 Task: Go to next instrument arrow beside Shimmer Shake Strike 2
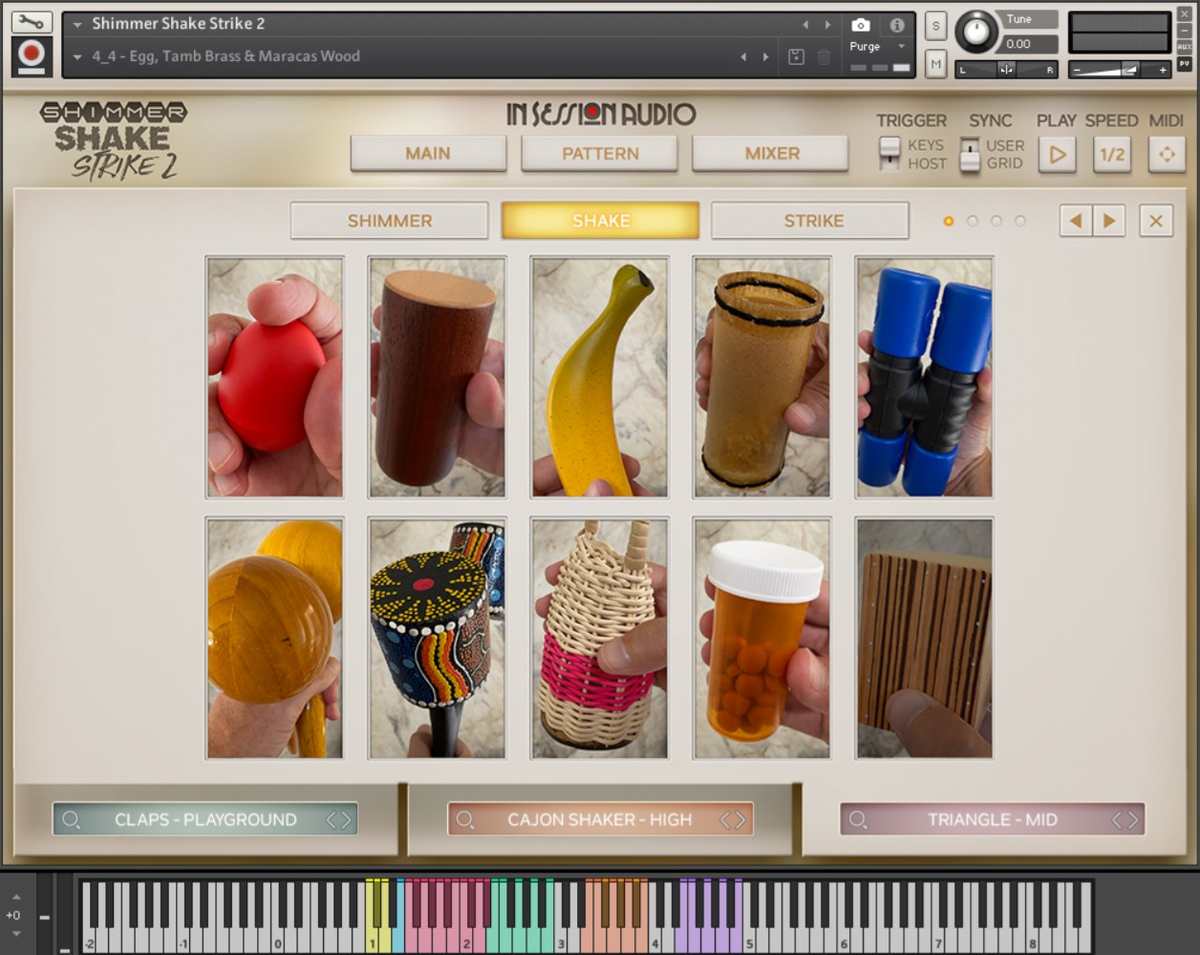[x=828, y=24]
